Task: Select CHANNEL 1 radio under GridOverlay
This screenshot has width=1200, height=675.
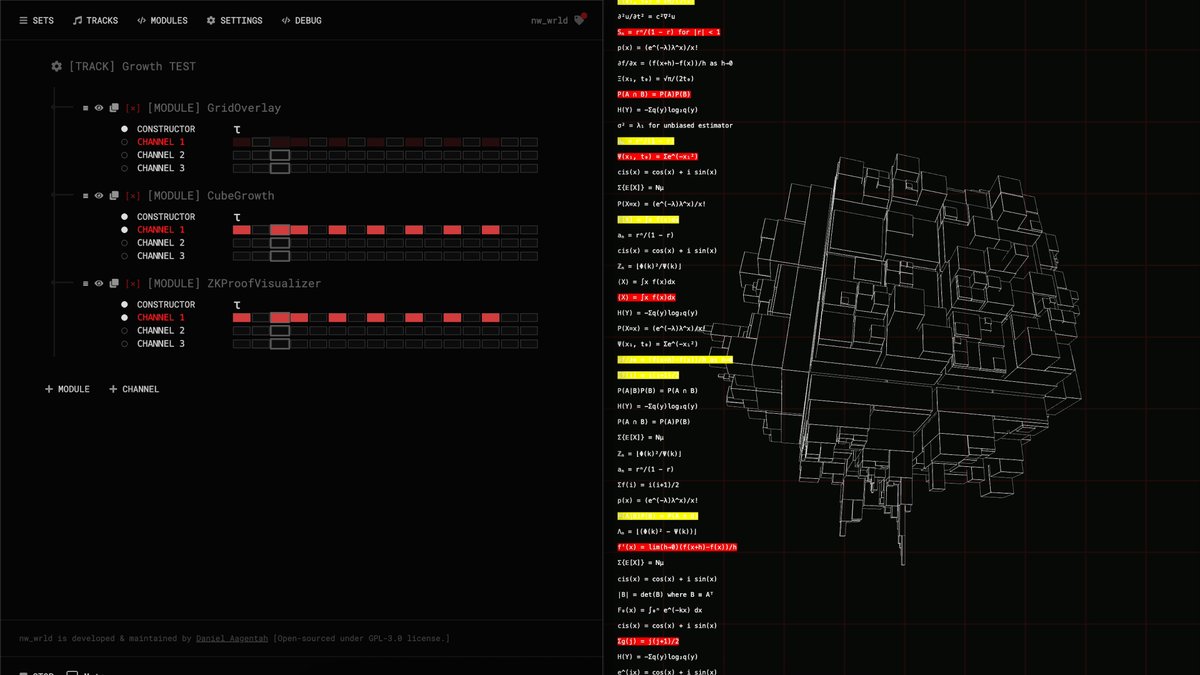Action: [125, 142]
